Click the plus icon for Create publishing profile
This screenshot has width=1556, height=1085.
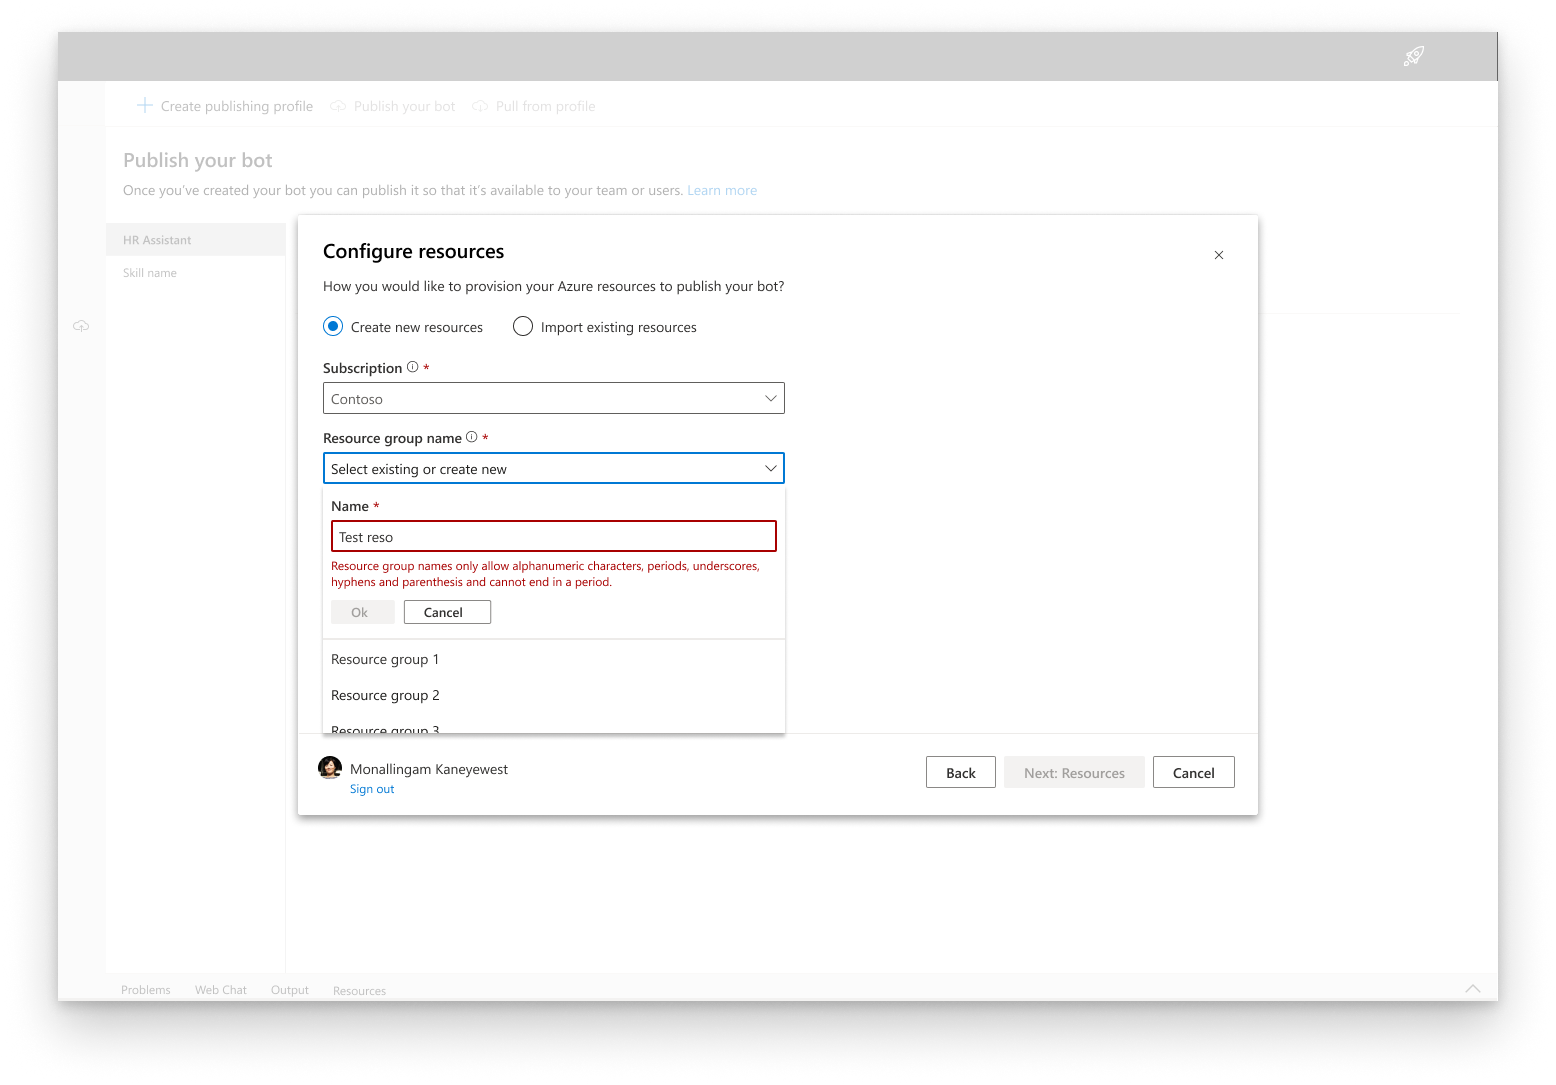point(144,105)
